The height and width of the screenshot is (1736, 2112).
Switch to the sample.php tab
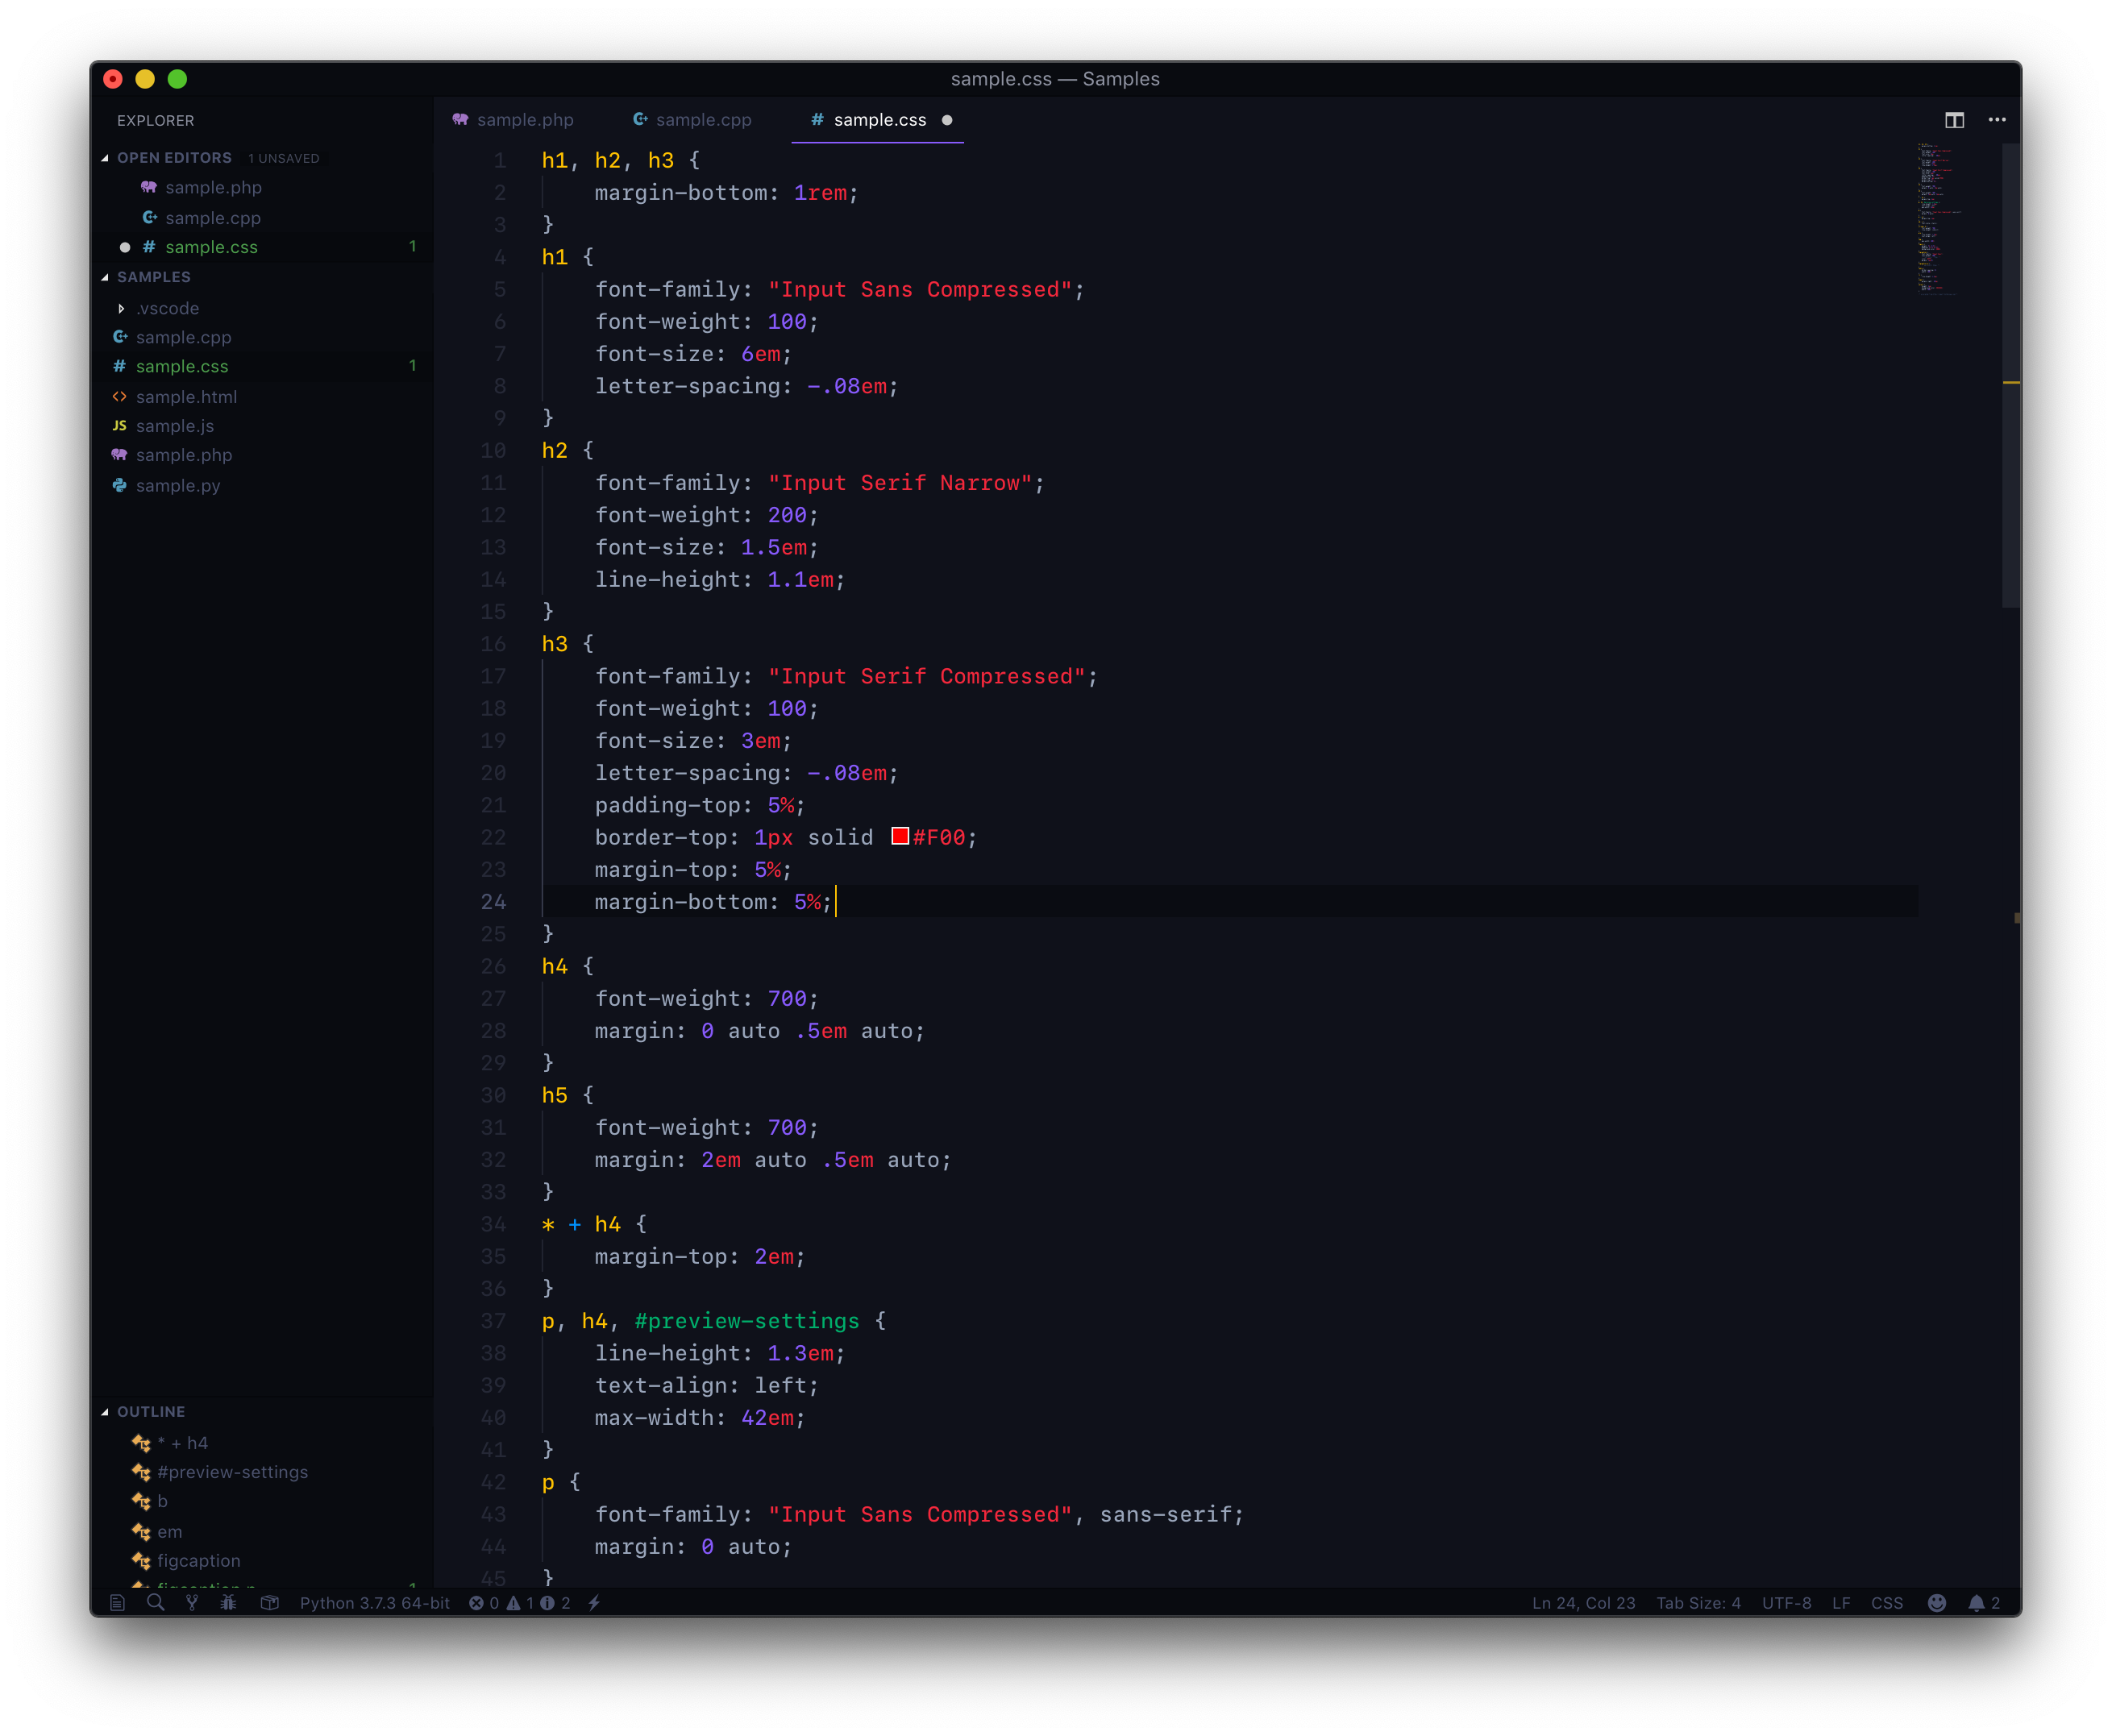pyautogui.click(x=514, y=120)
